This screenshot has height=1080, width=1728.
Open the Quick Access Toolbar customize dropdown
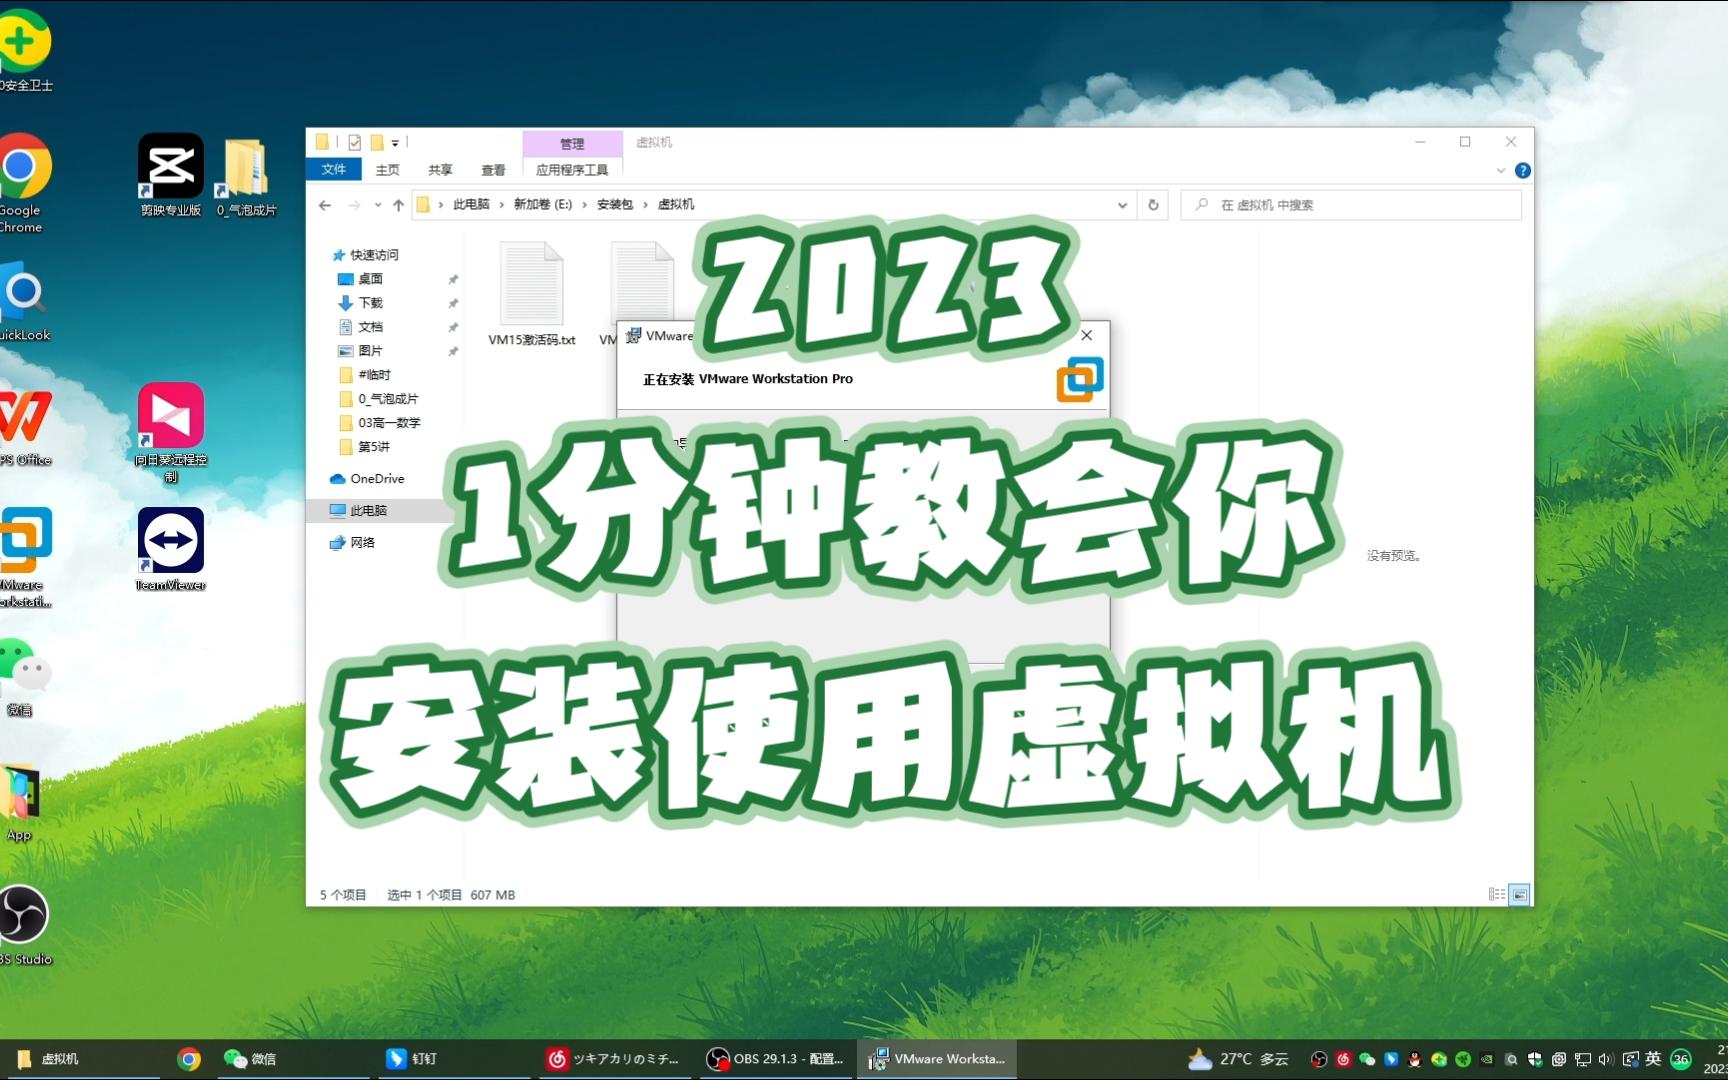396,143
